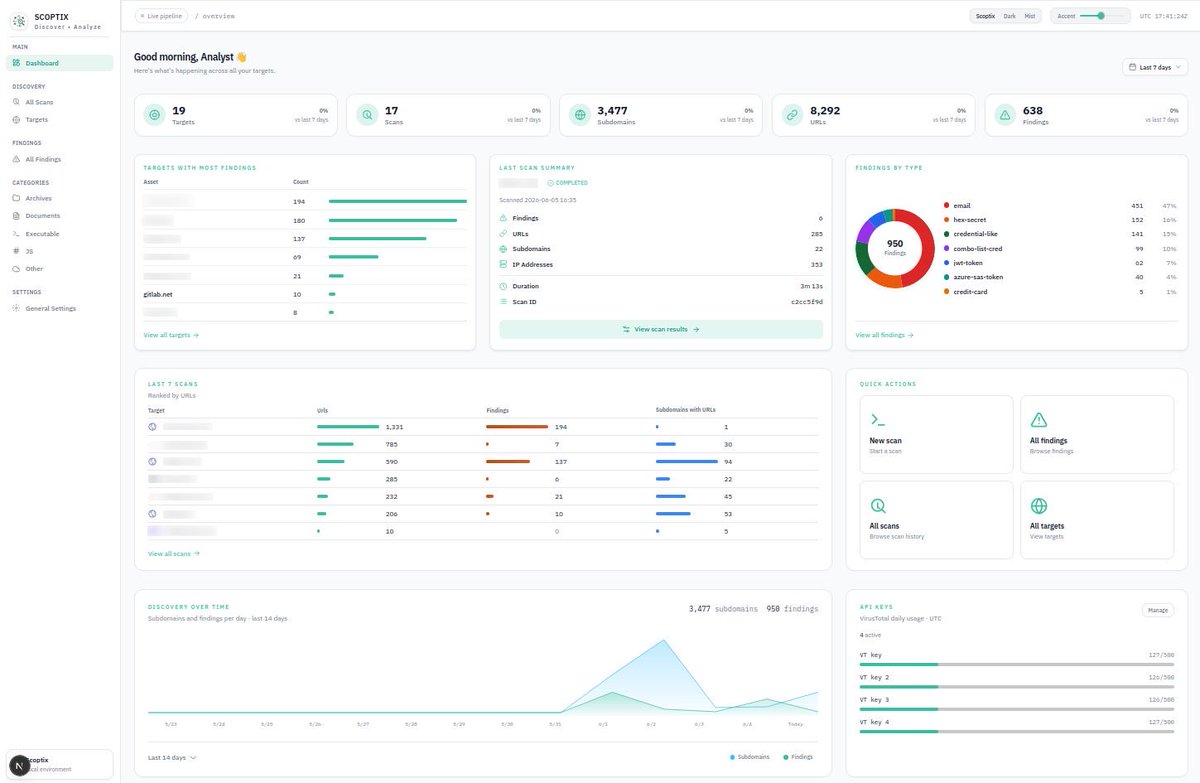Click the warning icon on the 638 Findings card
1200x783 pixels.
click(x=1005, y=115)
